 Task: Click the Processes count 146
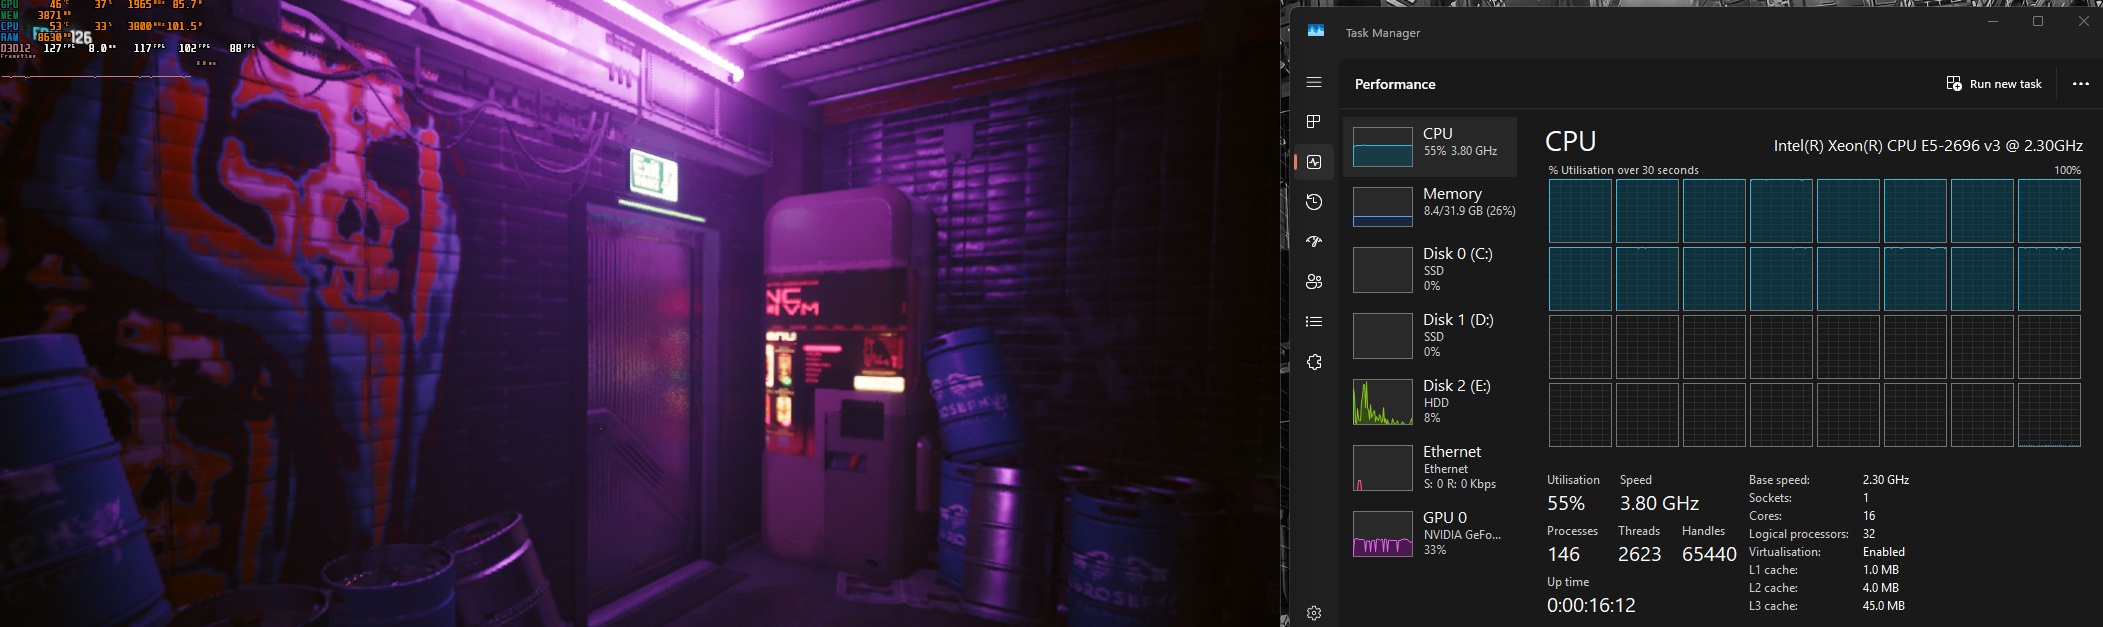[1564, 554]
